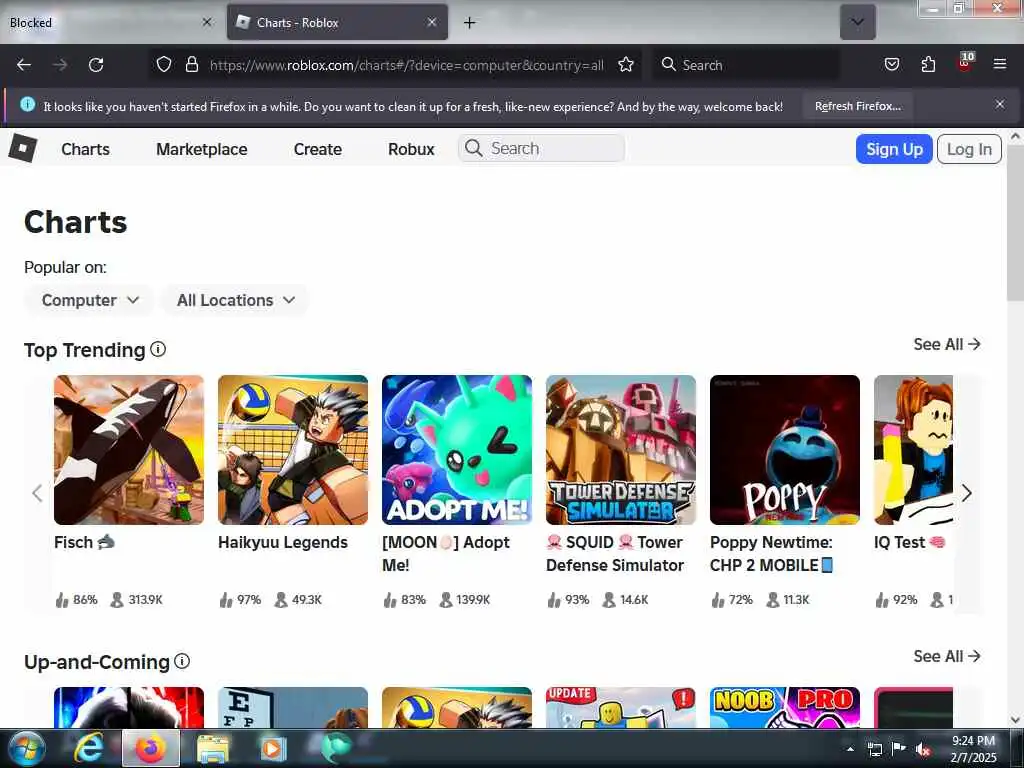This screenshot has height=768, width=1024.
Task: Open the Robux nav item
Action: 411,149
